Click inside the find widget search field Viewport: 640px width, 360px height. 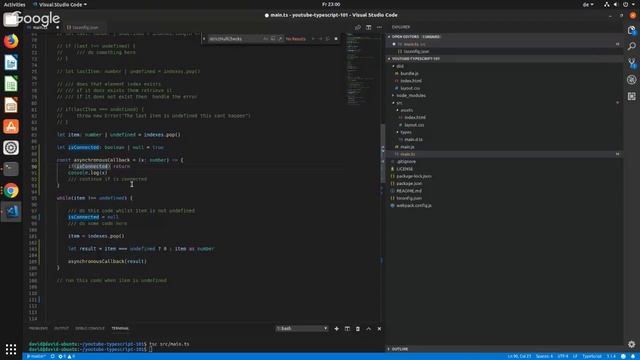pos(235,39)
